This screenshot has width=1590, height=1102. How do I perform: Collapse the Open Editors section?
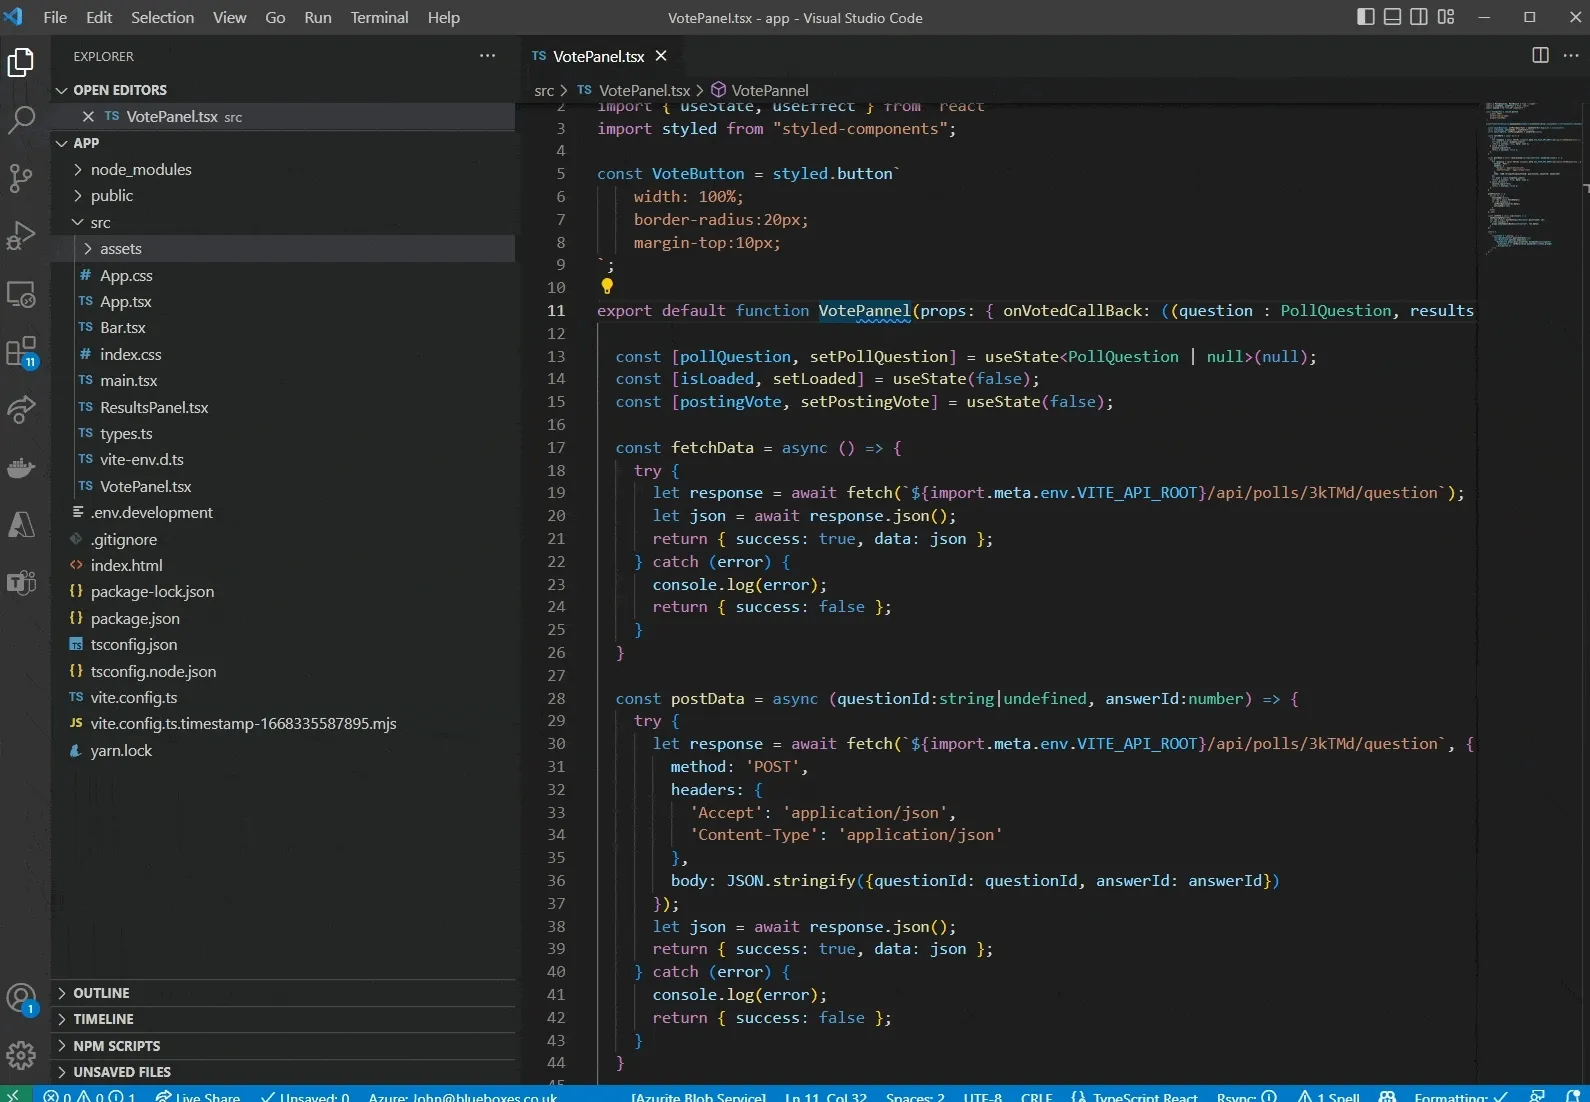pos(284,90)
